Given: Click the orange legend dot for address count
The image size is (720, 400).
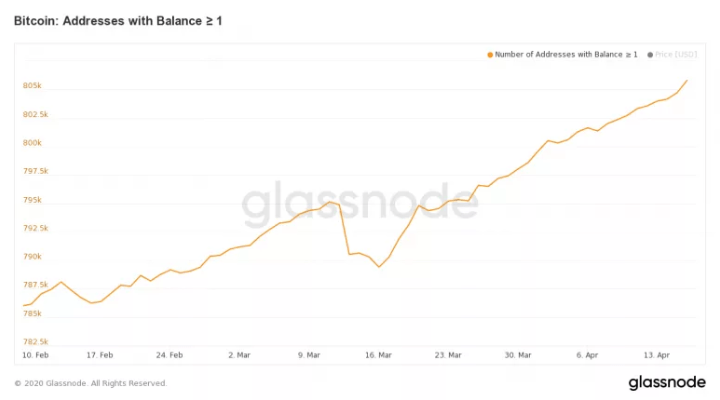Looking at the screenshot, I should [490, 55].
